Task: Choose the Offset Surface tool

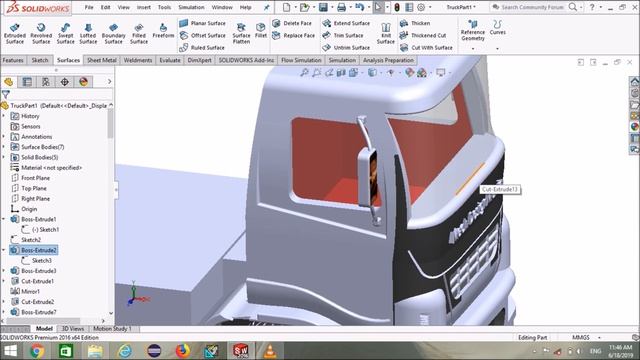Action: (202, 36)
